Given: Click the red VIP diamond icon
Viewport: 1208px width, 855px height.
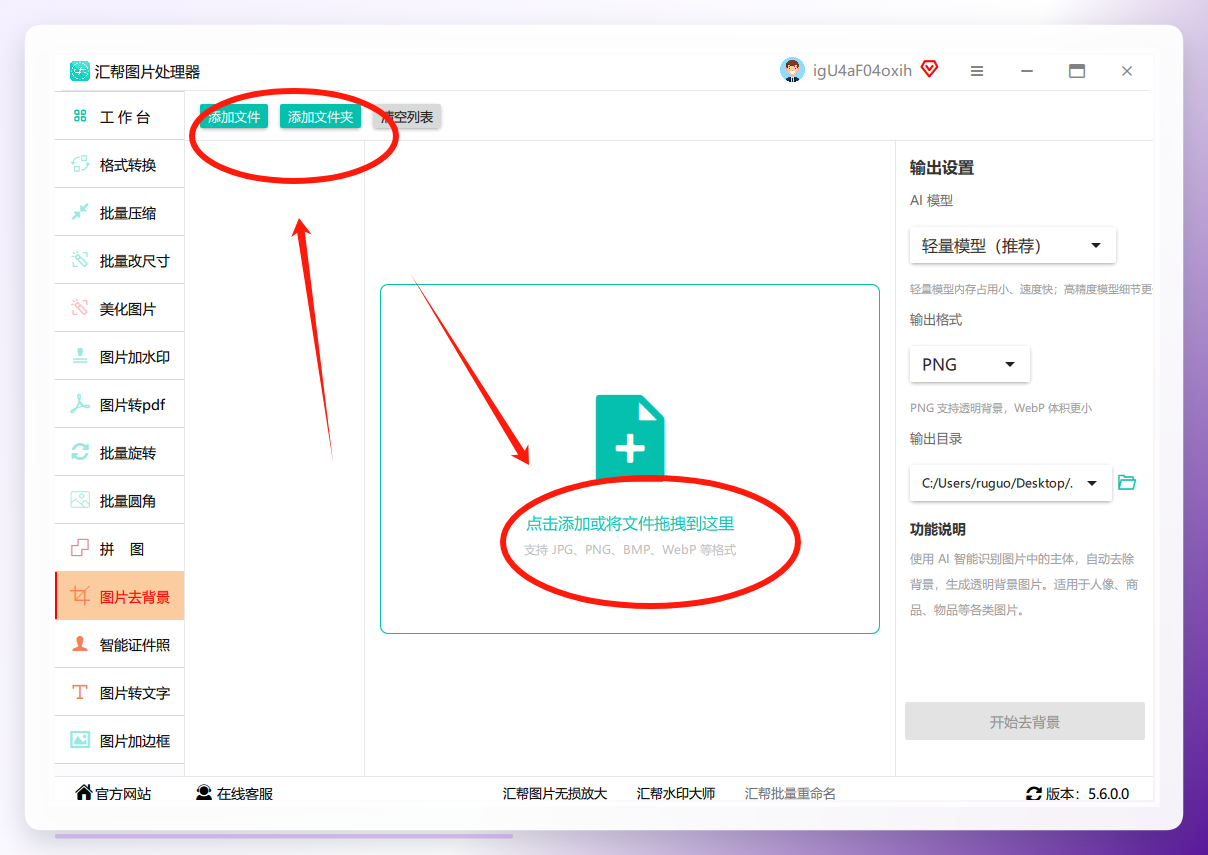Looking at the screenshot, I should point(930,69).
